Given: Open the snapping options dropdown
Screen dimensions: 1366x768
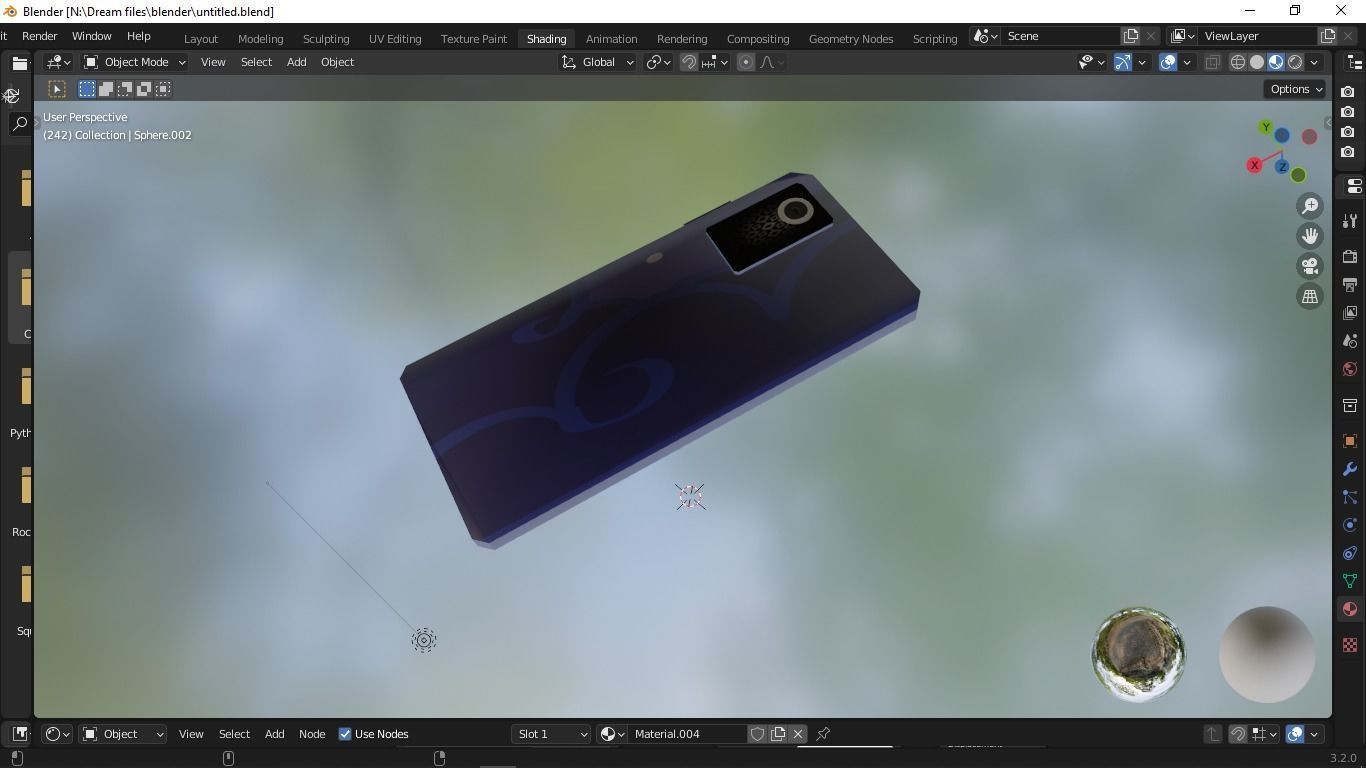Looking at the screenshot, I should [714, 62].
